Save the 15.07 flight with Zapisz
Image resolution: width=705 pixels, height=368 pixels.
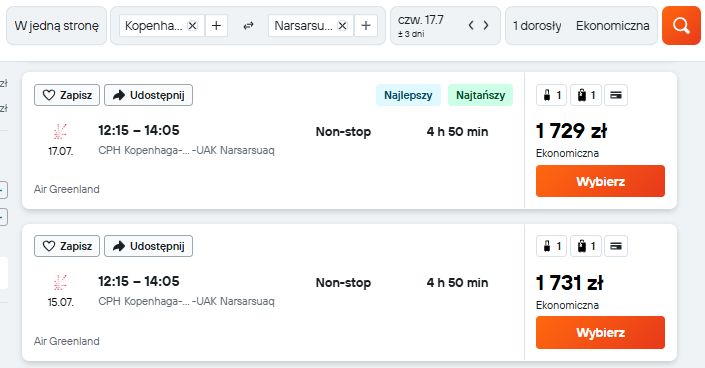67,246
